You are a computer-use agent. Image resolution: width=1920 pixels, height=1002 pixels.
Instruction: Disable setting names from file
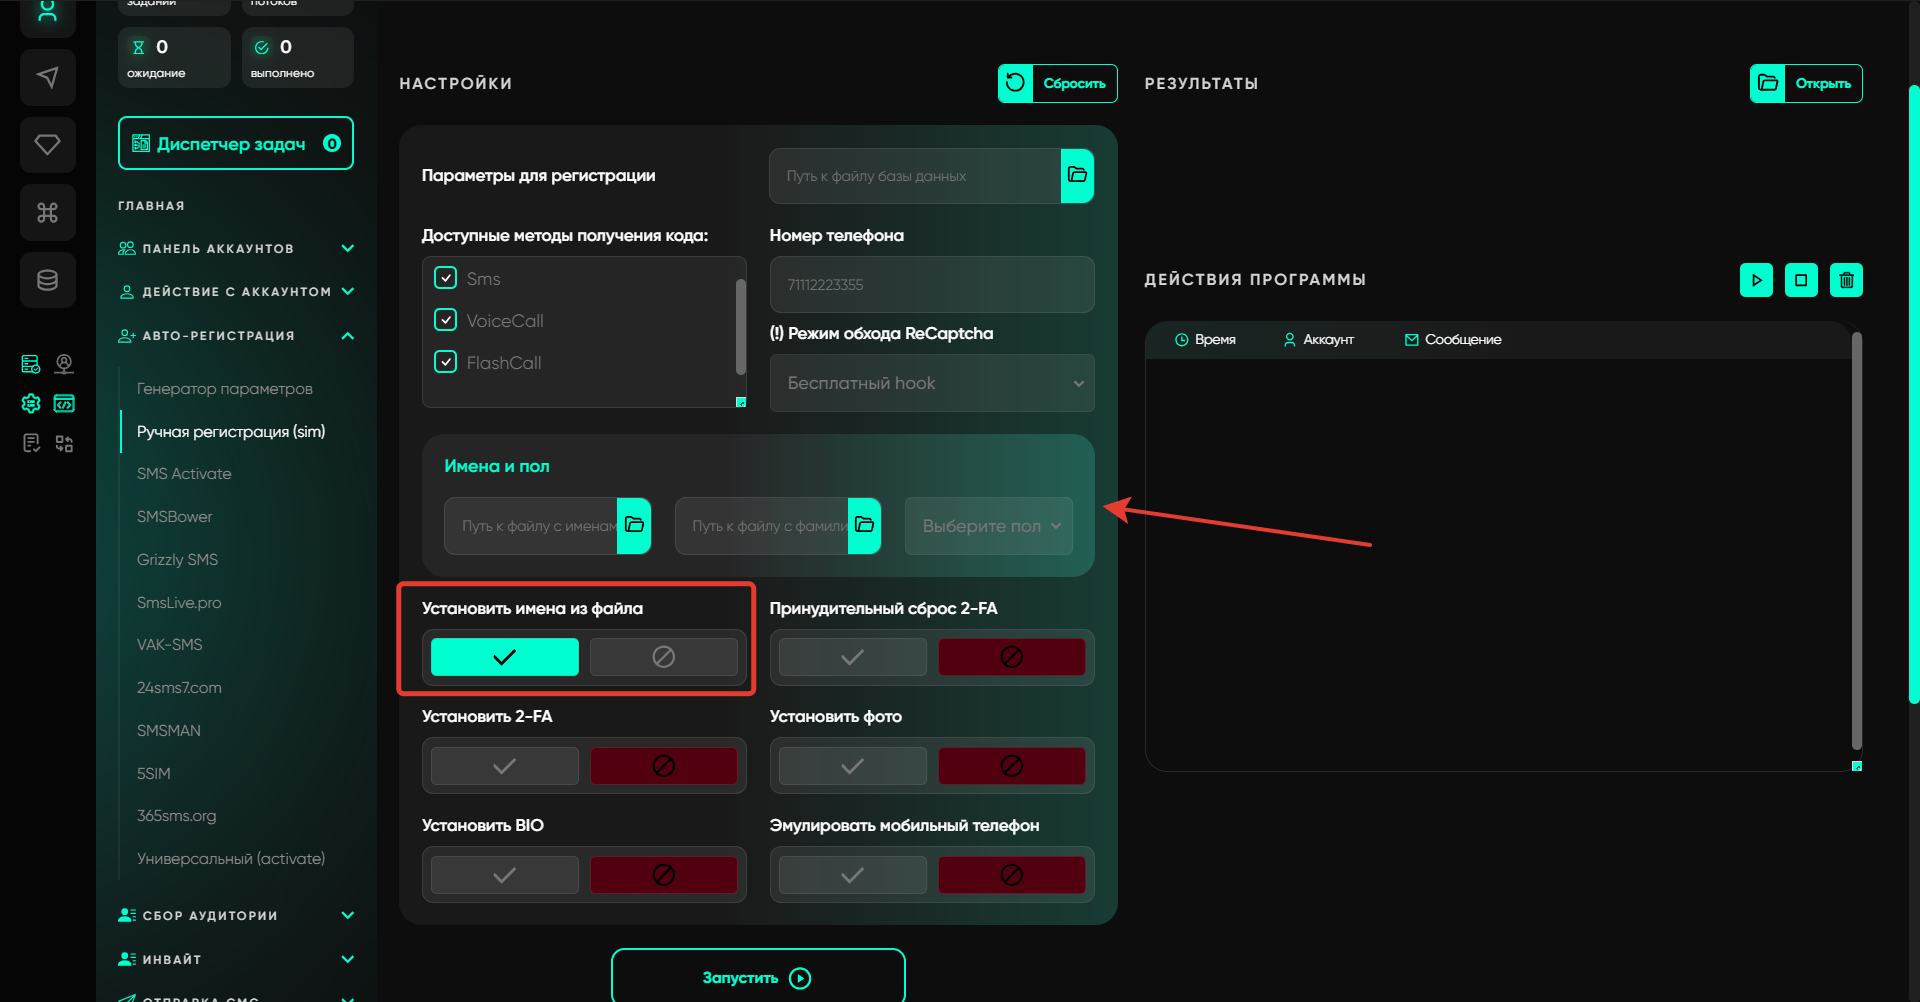point(663,657)
